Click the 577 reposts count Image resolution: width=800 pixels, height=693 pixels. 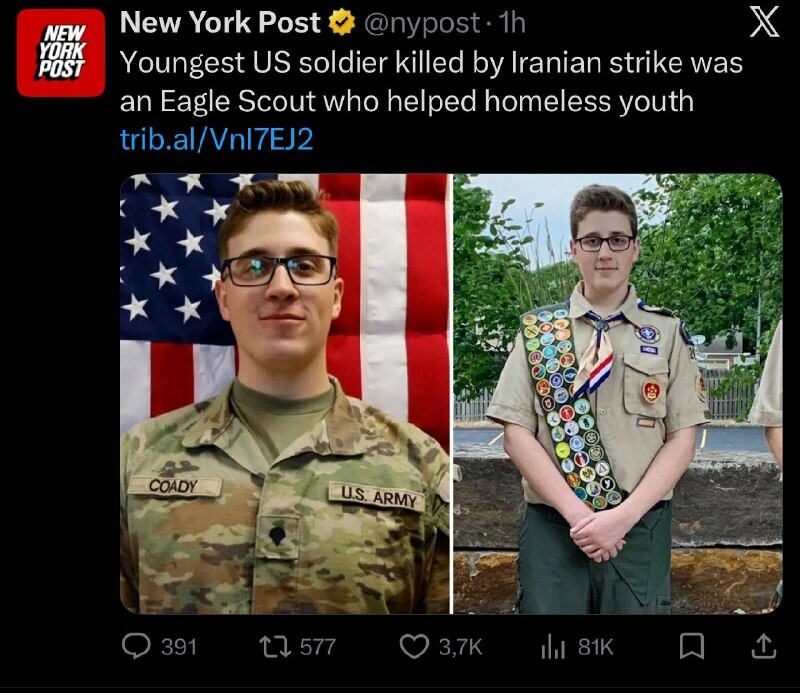(317, 647)
